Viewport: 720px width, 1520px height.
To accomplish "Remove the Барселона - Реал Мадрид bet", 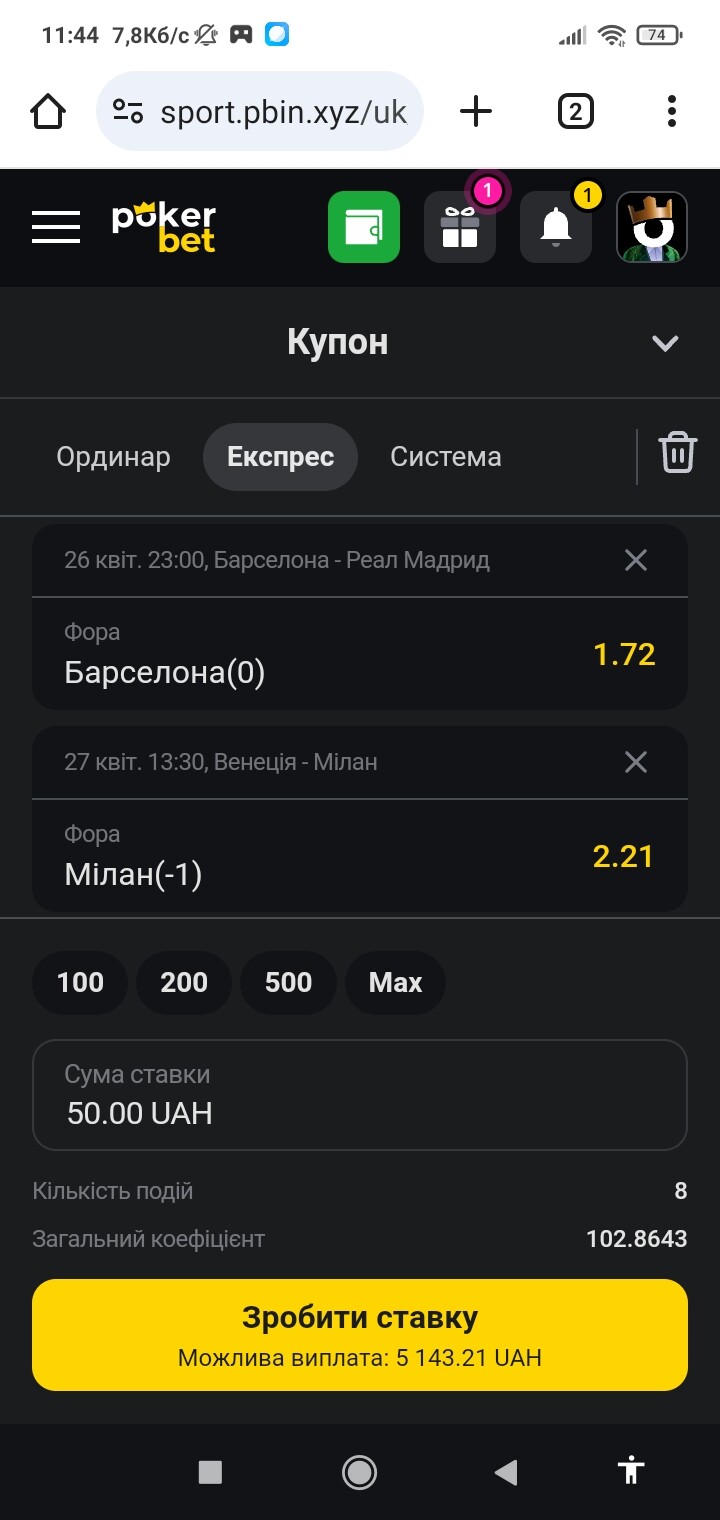I will 636,560.
